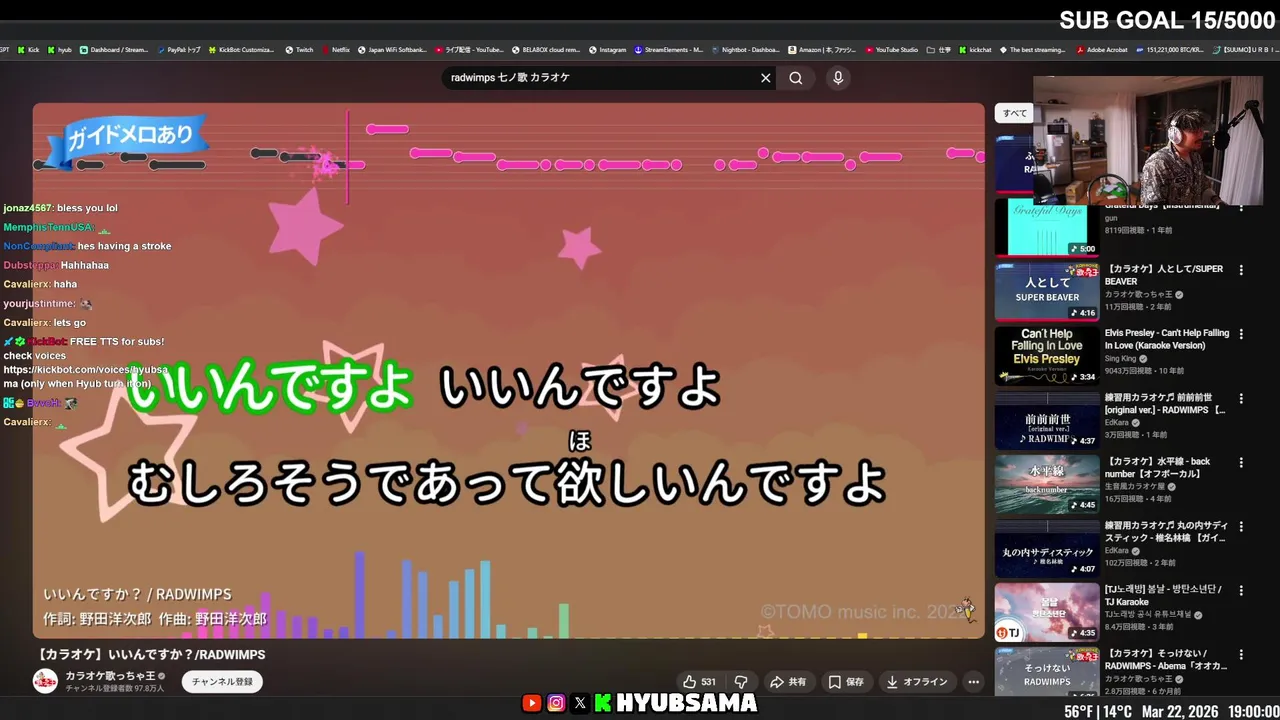Open the options menu for the Elvis Presley video

(x=1241, y=334)
